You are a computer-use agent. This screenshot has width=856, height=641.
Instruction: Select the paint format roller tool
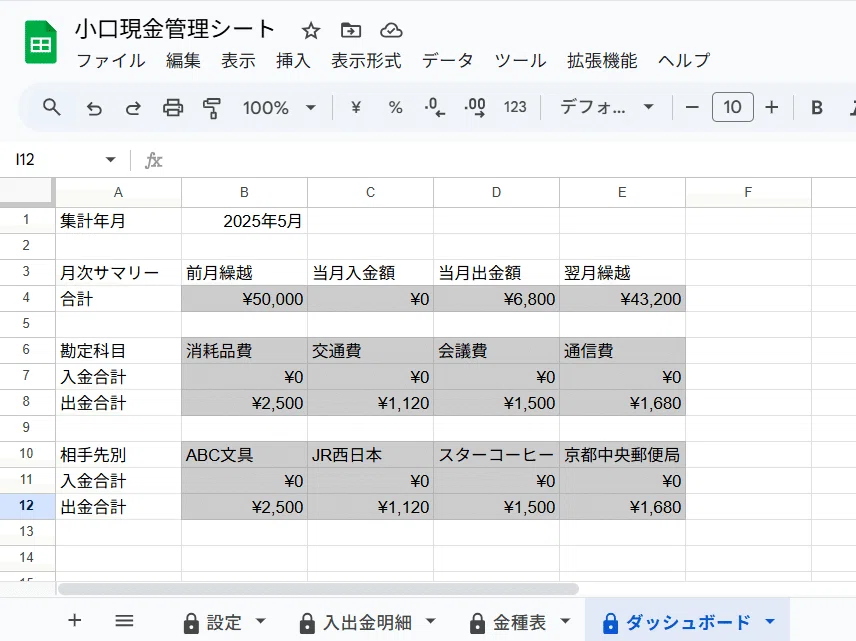click(x=212, y=107)
